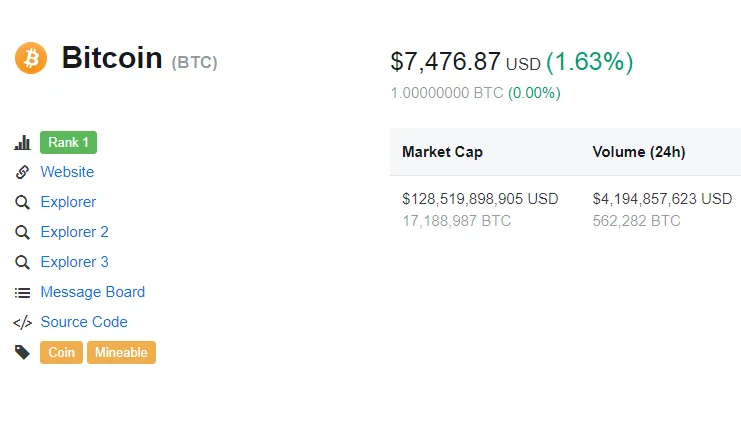Click the tag icon next to Coin
This screenshot has width=741, height=422.
point(22,353)
